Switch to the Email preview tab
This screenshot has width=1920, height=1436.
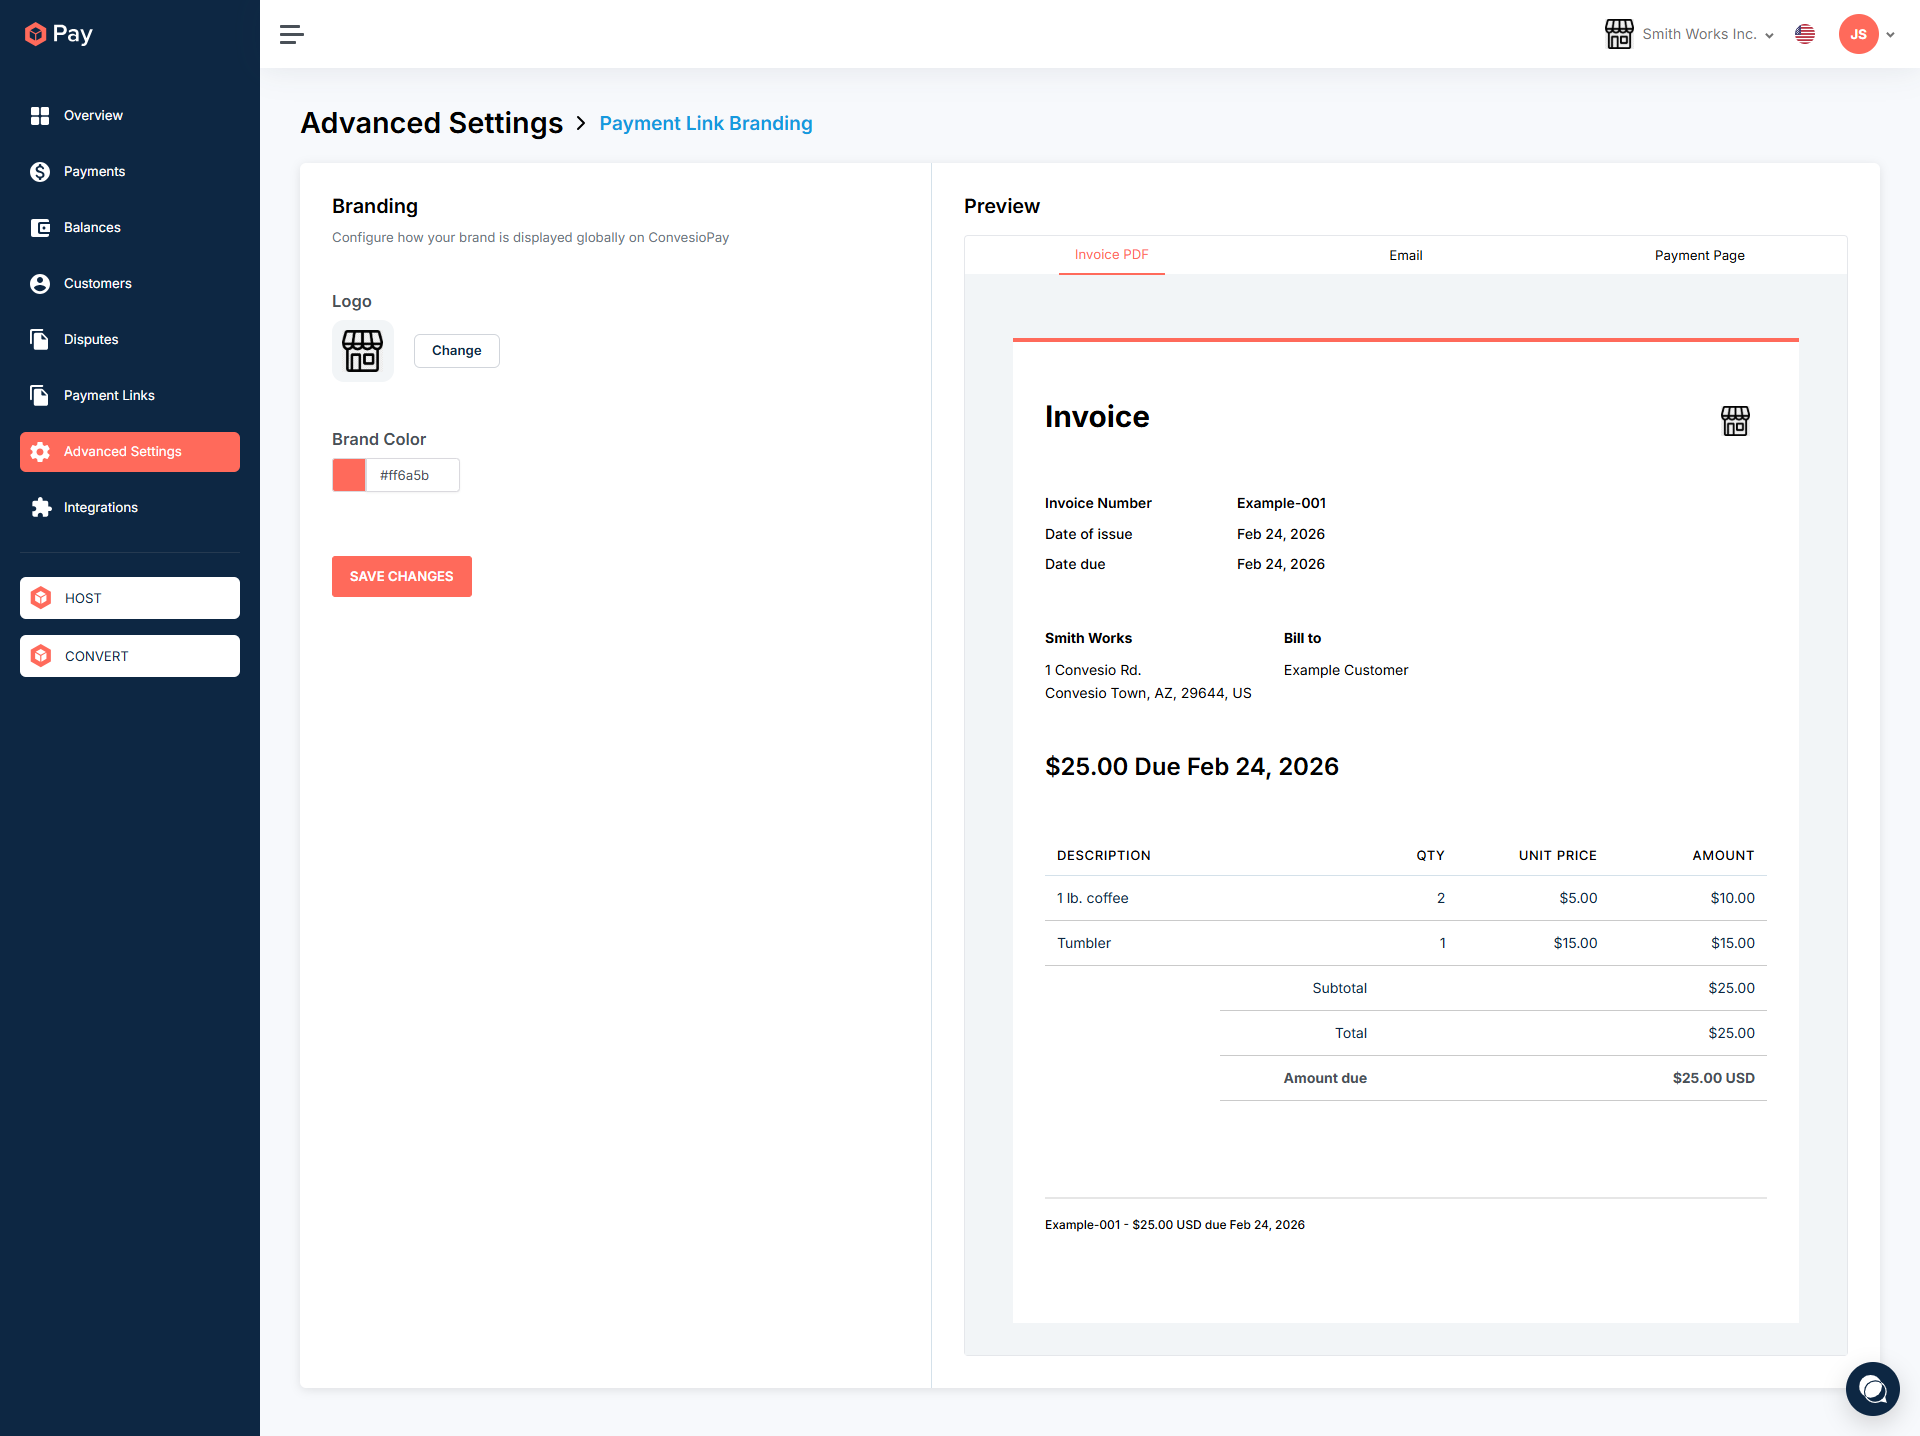(1405, 255)
